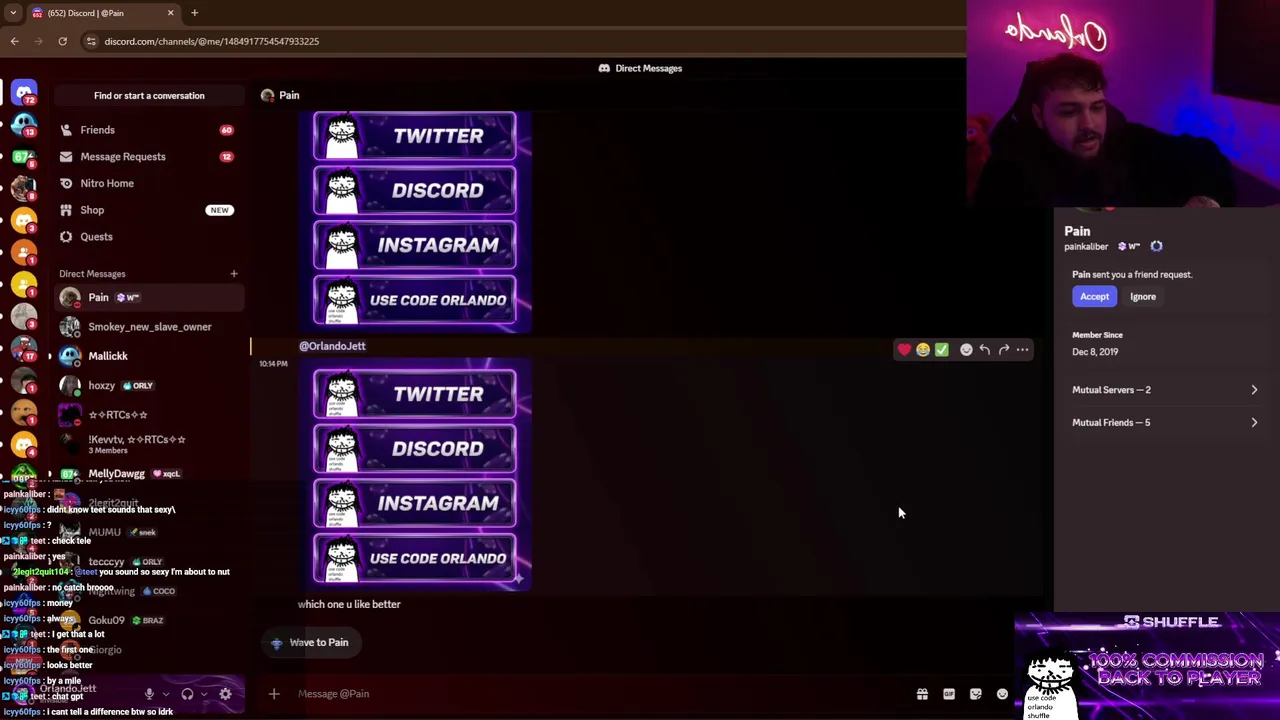
Task: Open Discord home with the 72 badge
Action: [24, 93]
